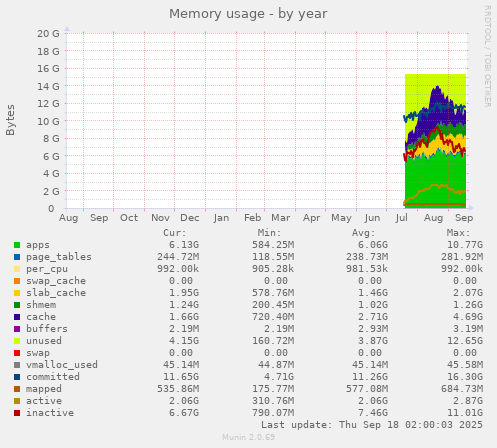The width and height of the screenshot is (497, 448).
Task: Click committed current value 11.65G
Action: point(181,377)
